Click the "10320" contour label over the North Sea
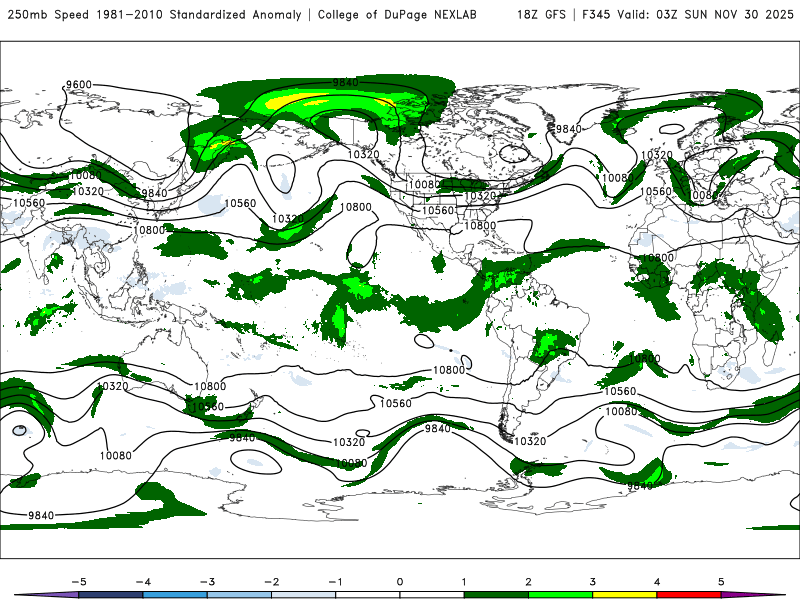The height and width of the screenshot is (600, 800). tap(657, 155)
